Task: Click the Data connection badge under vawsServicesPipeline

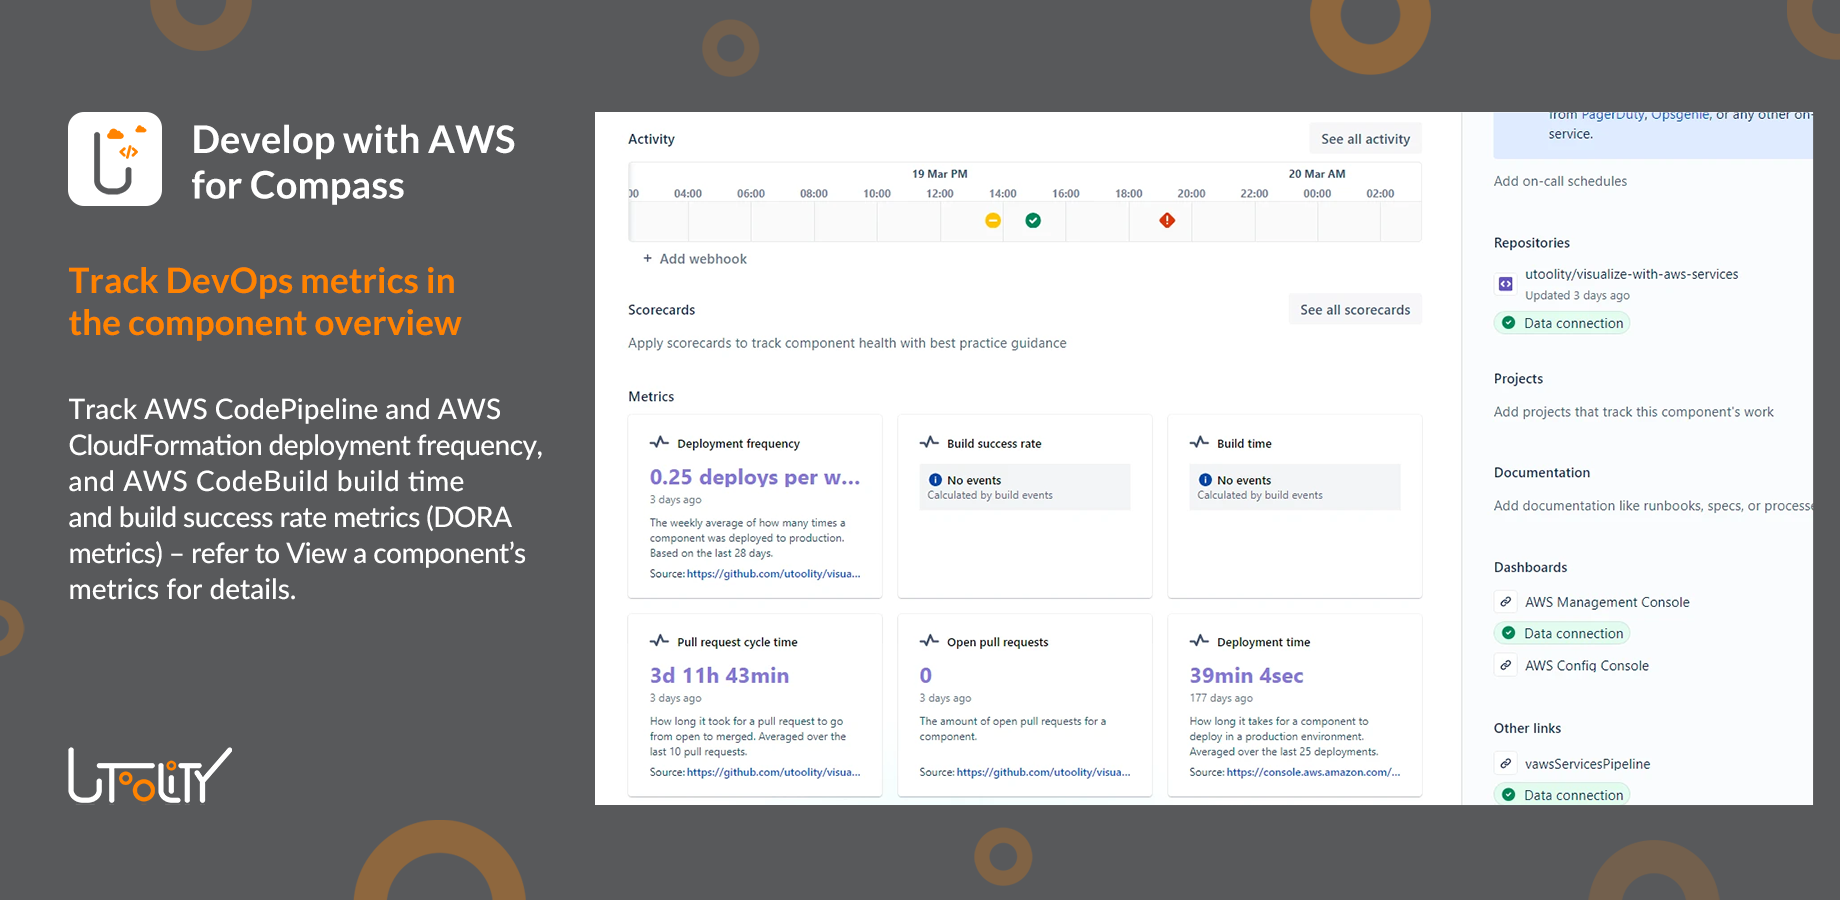Action: (x=1562, y=795)
